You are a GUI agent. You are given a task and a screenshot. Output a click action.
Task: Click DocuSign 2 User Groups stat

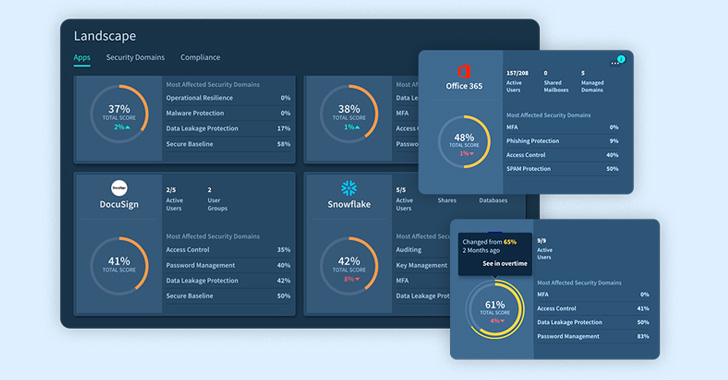pos(217,199)
